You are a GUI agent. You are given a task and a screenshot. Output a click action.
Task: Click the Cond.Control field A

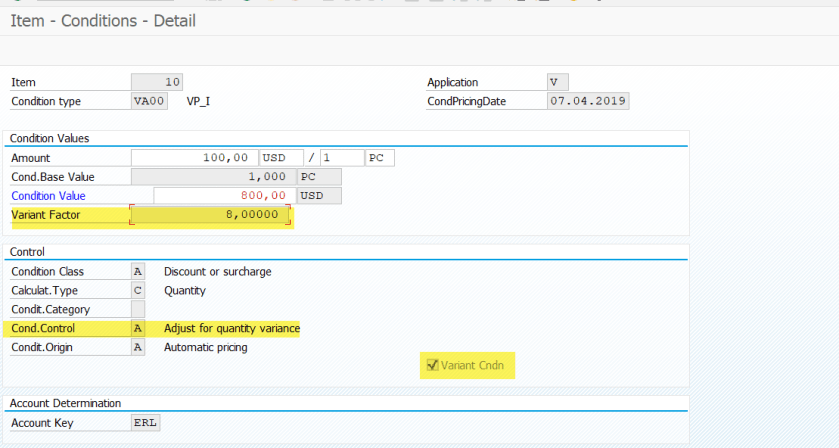coord(138,328)
